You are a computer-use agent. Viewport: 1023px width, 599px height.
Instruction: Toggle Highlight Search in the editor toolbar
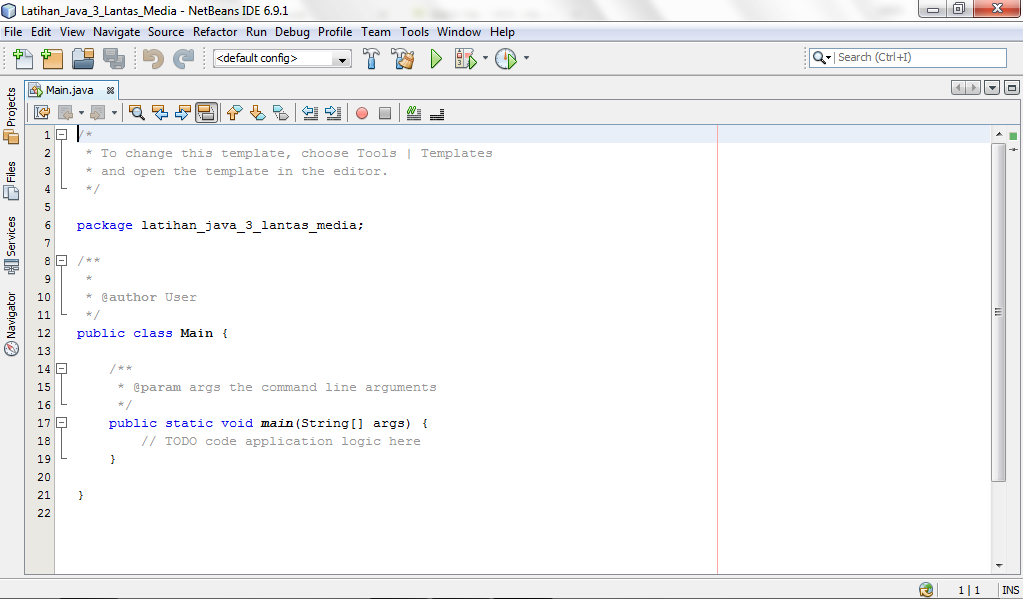[206, 112]
